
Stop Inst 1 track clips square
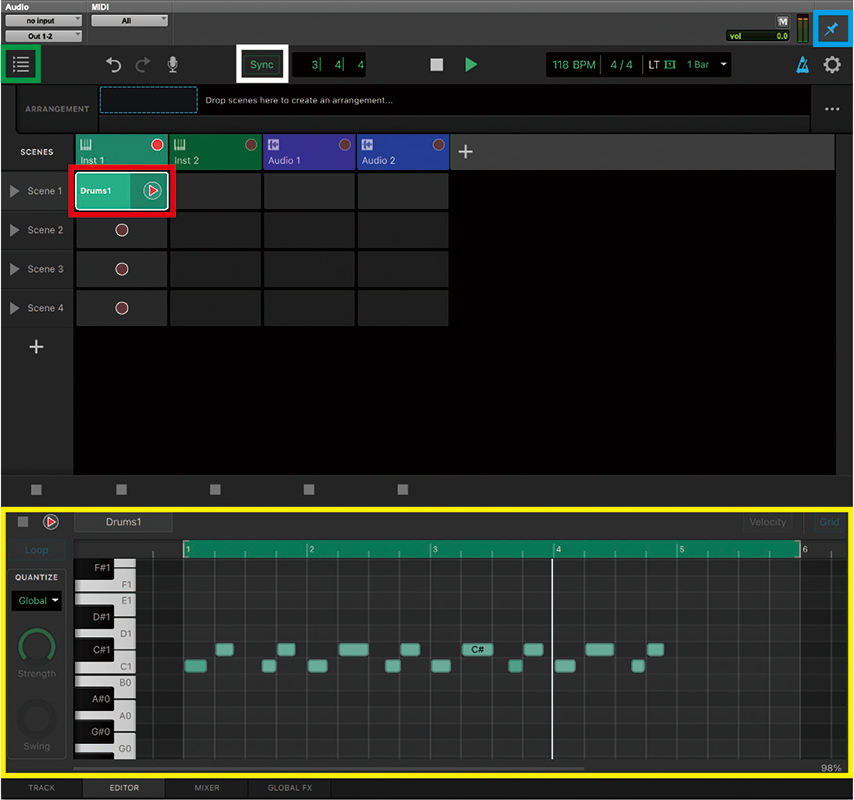tap(121, 490)
